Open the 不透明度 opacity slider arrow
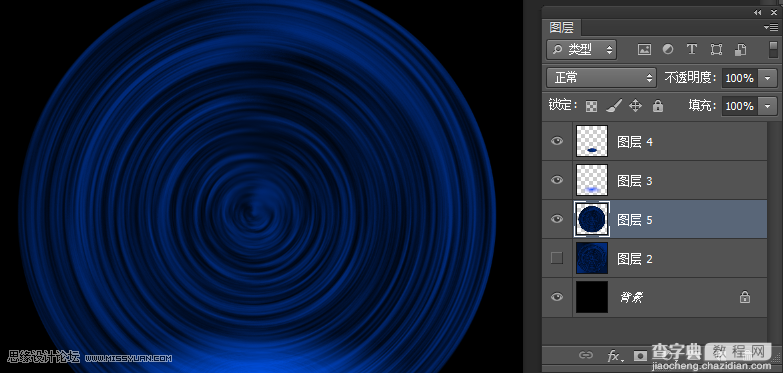The height and width of the screenshot is (373, 783). pyautogui.click(x=768, y=78)
